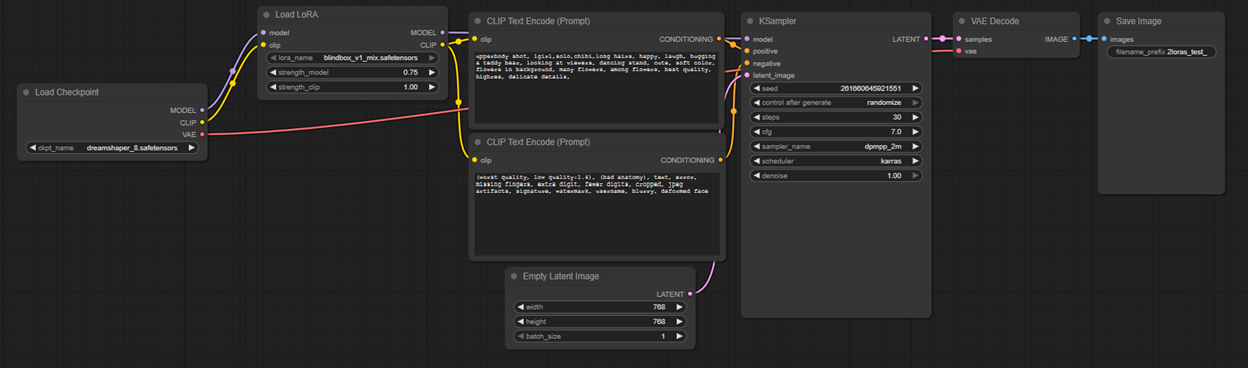Image resolution: width=1248 pixels, height=368 pixels.
Task: Click the denoise value 1.00 field
Action: click(x=836, y=175)
